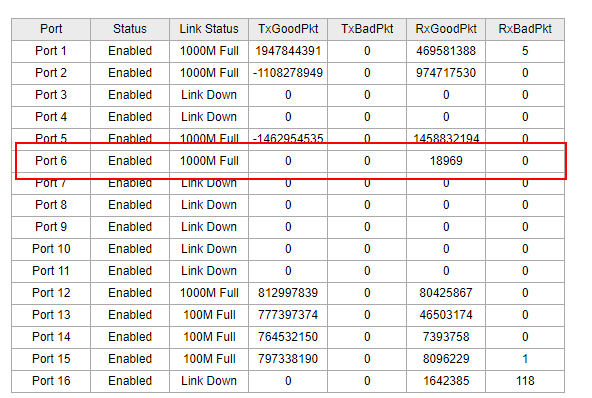The image size is (592, 398).
Task: Select the Port 4 cell
Action: pos(51,117)
